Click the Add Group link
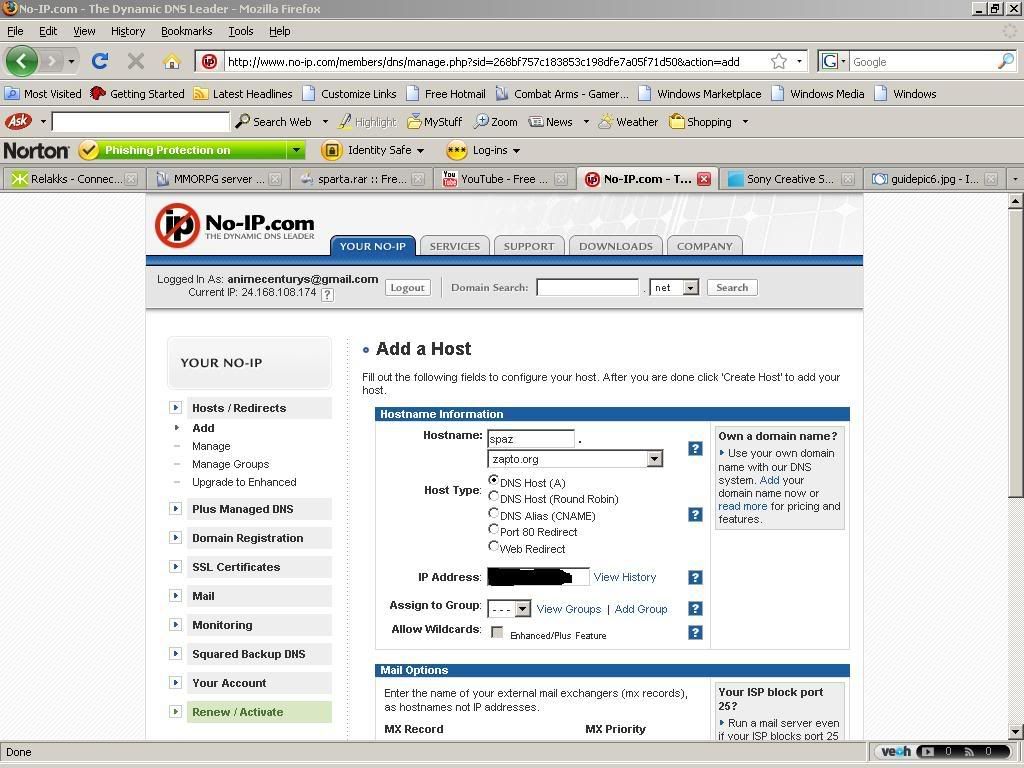 tap(641, 609)
